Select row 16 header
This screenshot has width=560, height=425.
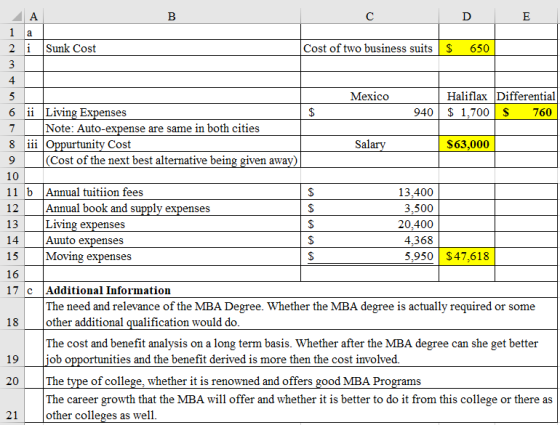point(12,274)
